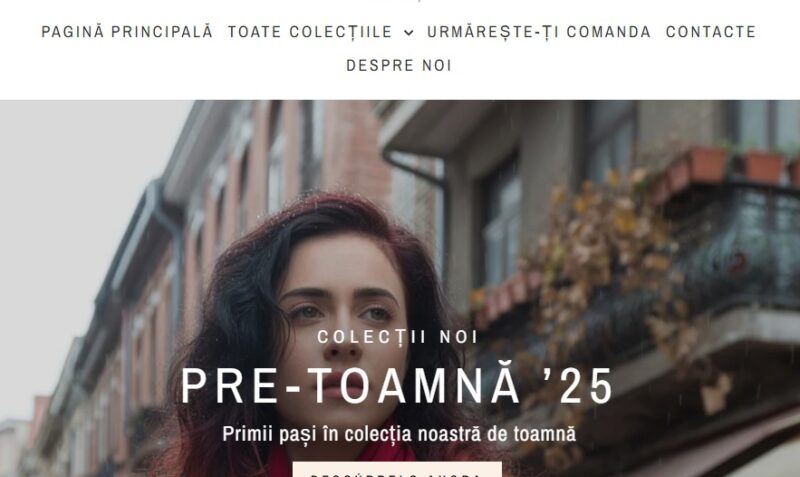Open the CONTACTE page

point(711,32)
